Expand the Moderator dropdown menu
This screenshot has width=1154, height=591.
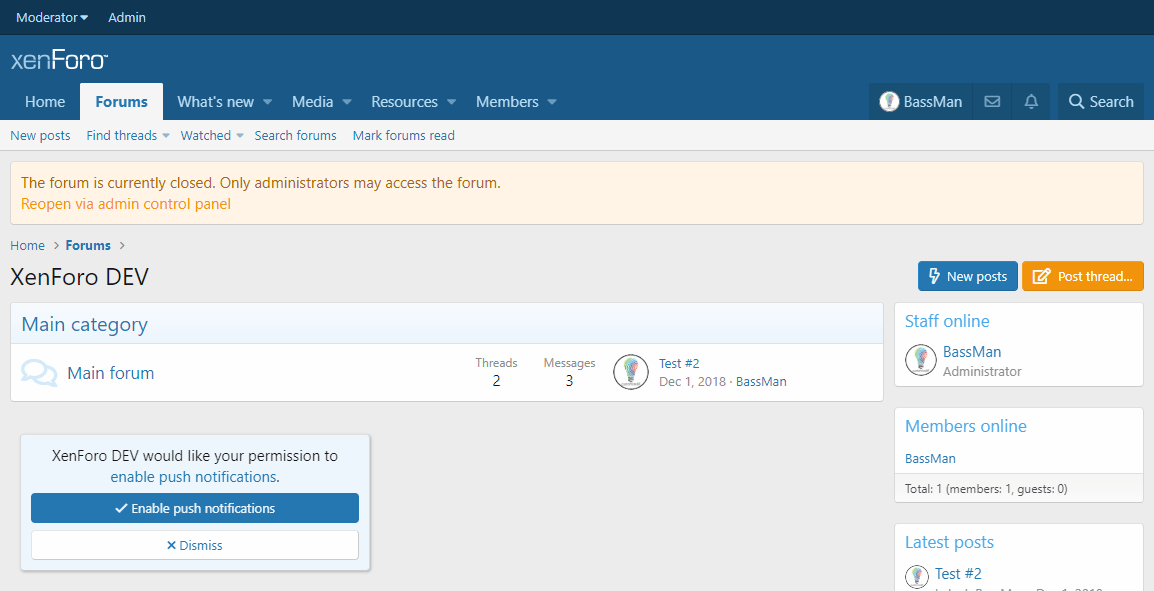coord(52,17)
